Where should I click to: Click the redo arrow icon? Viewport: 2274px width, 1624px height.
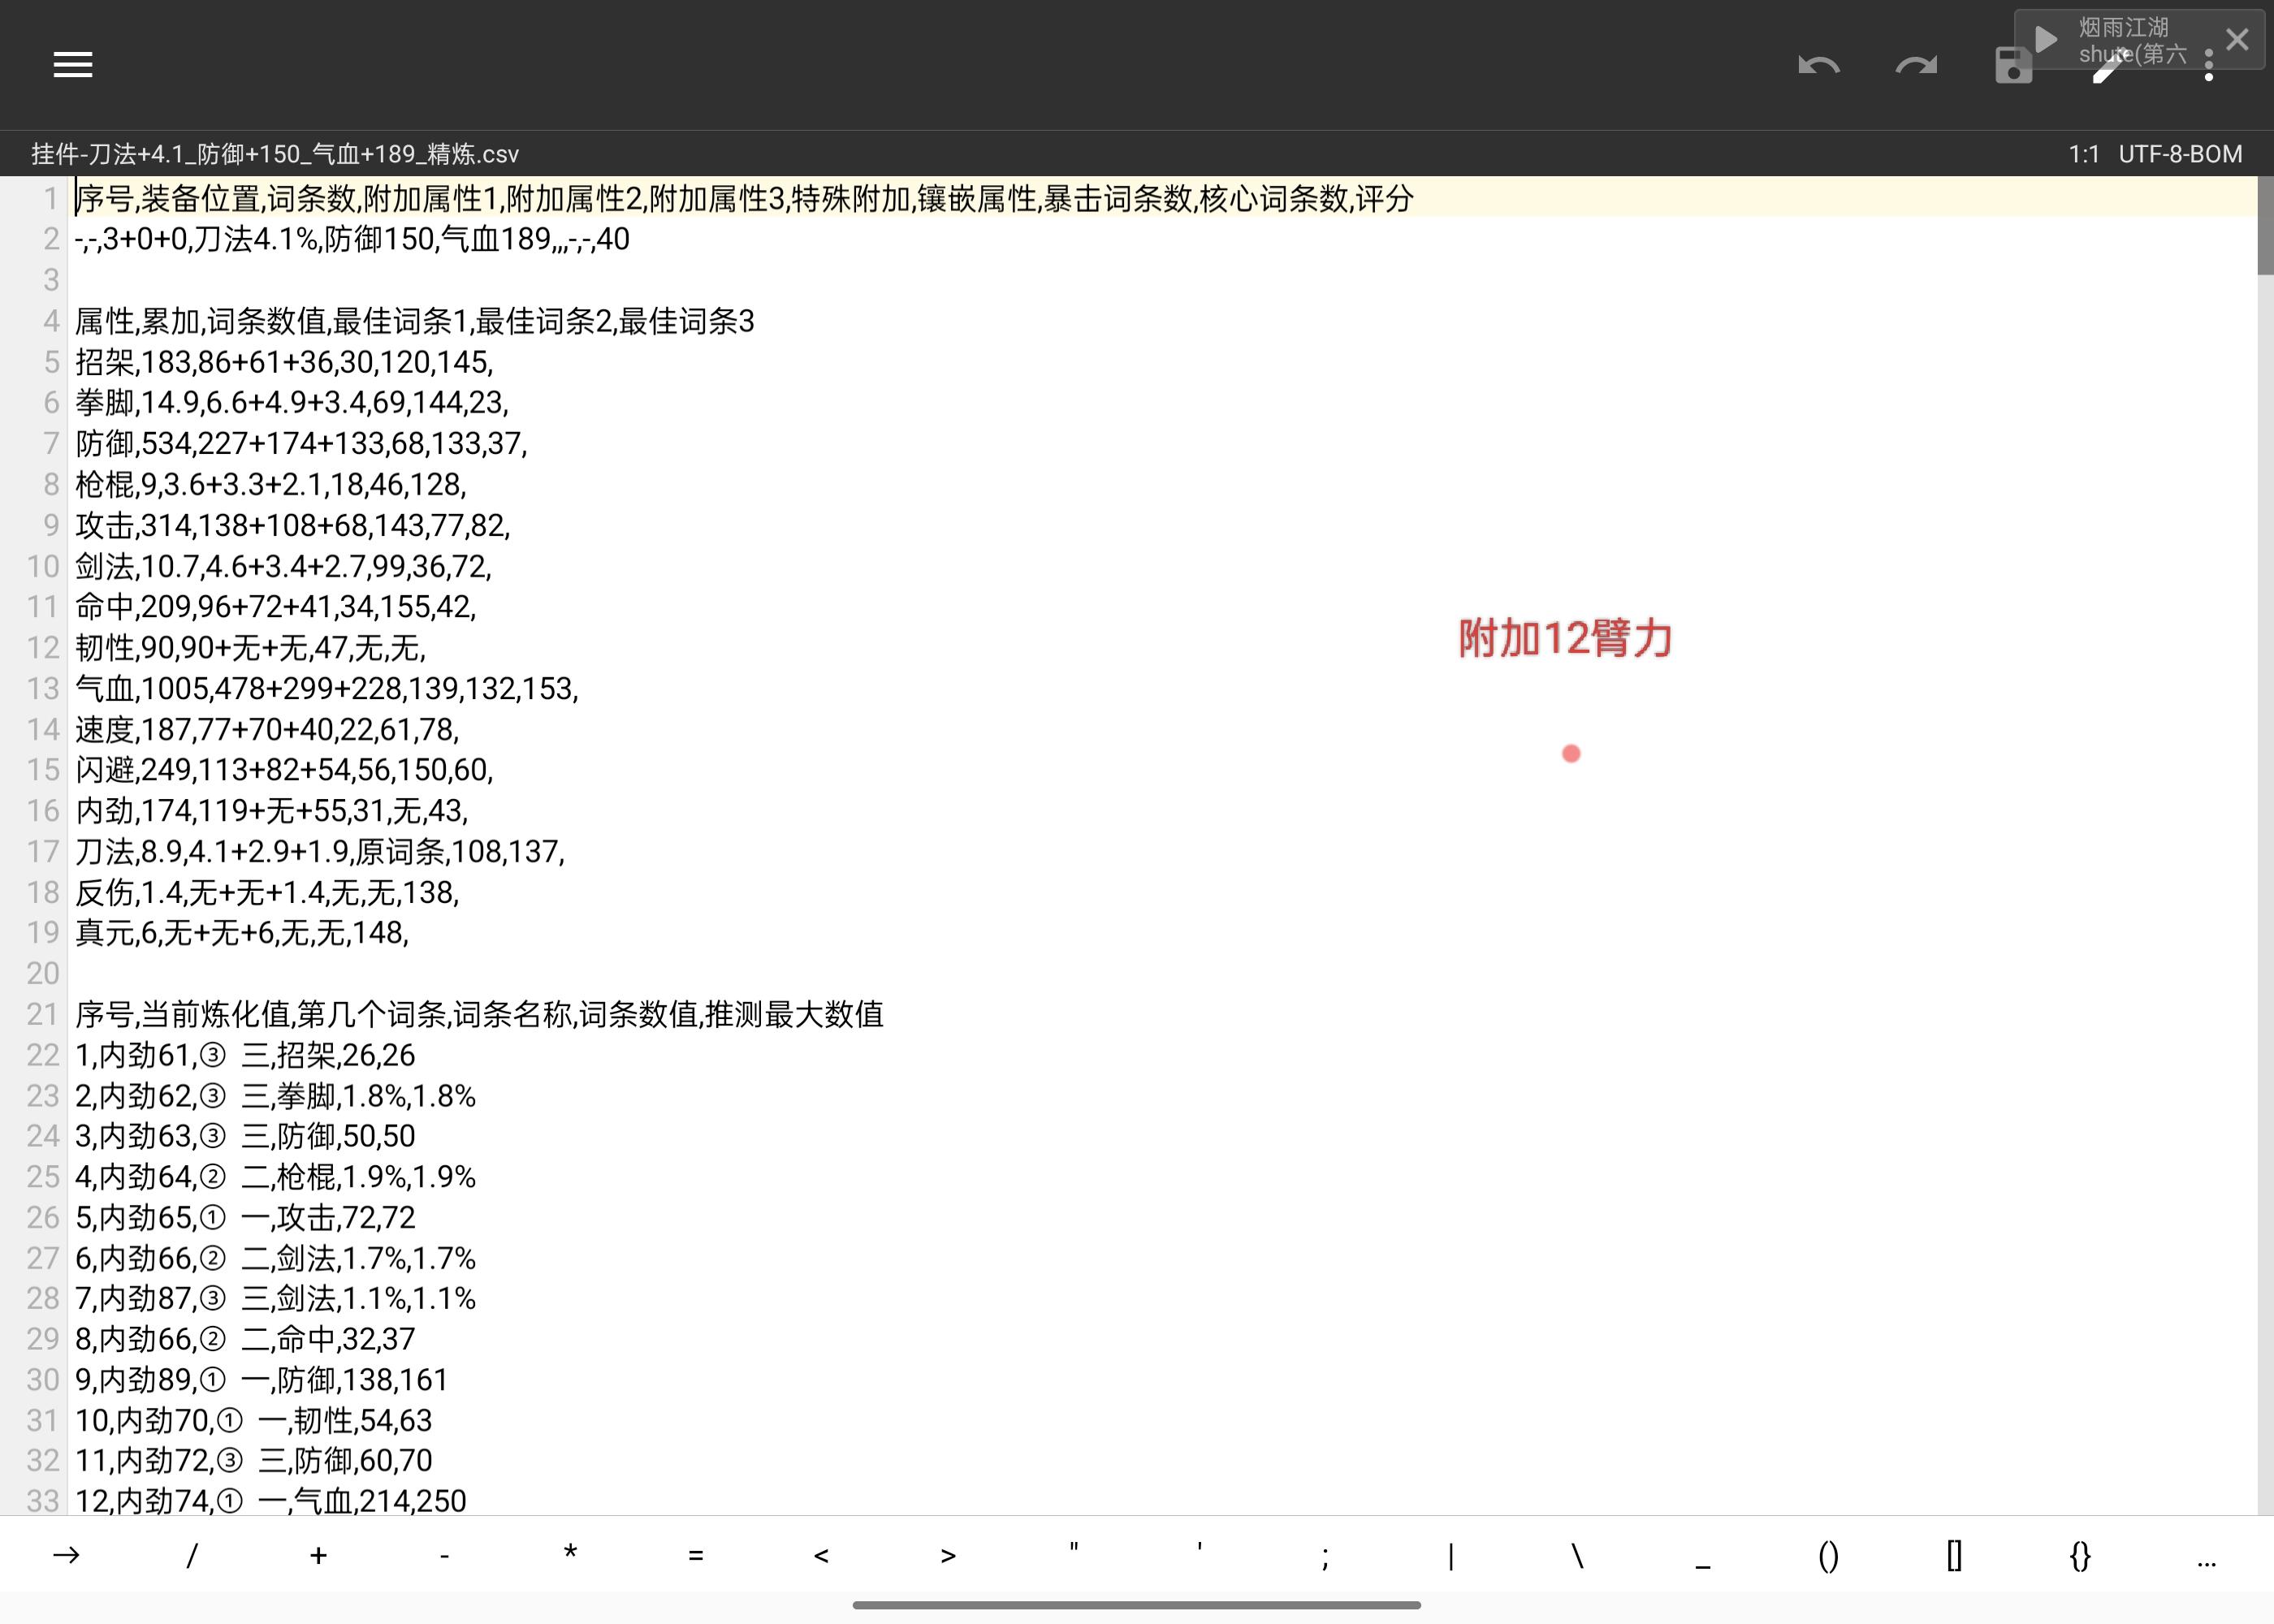1916,66
